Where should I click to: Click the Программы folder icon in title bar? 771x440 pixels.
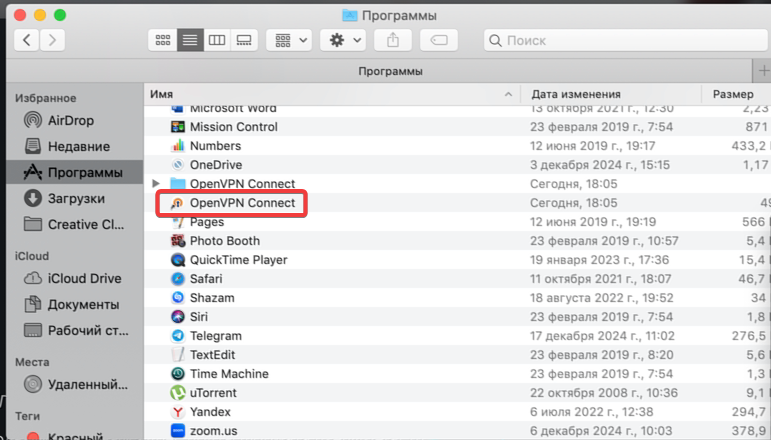pyautogui.click(x=350, y=15)
